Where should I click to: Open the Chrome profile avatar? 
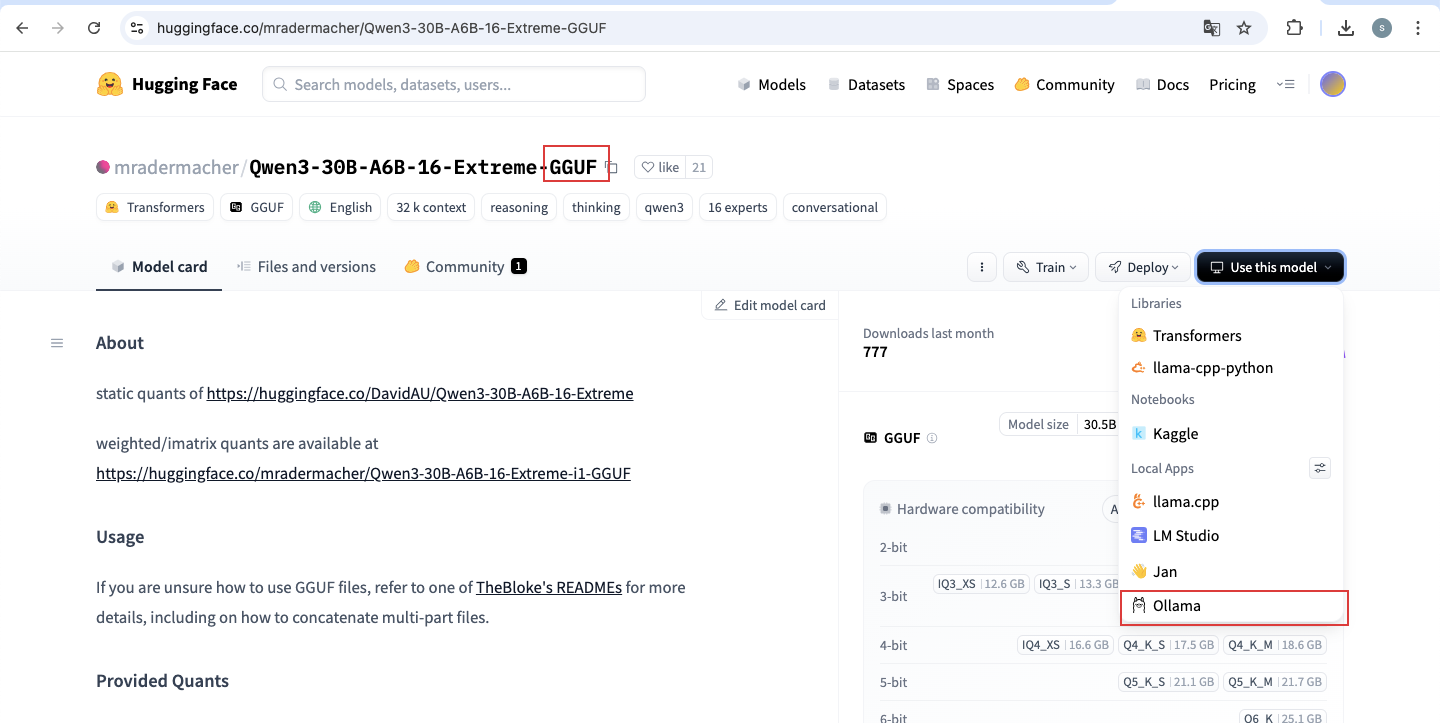pyautogui.click(x=1382, y=28)
